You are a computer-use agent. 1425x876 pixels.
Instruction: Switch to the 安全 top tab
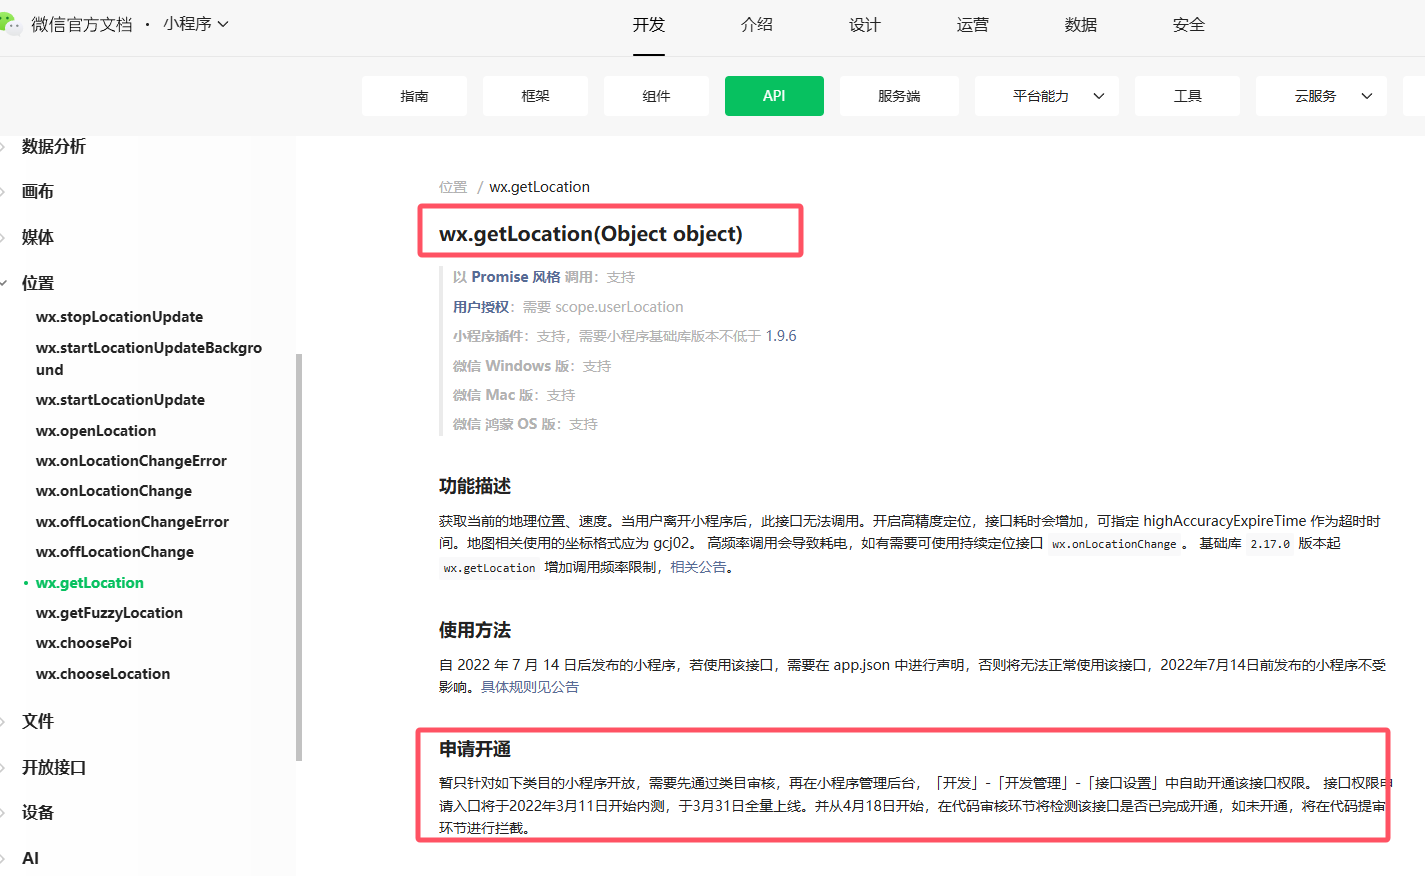pos(1189,25)
